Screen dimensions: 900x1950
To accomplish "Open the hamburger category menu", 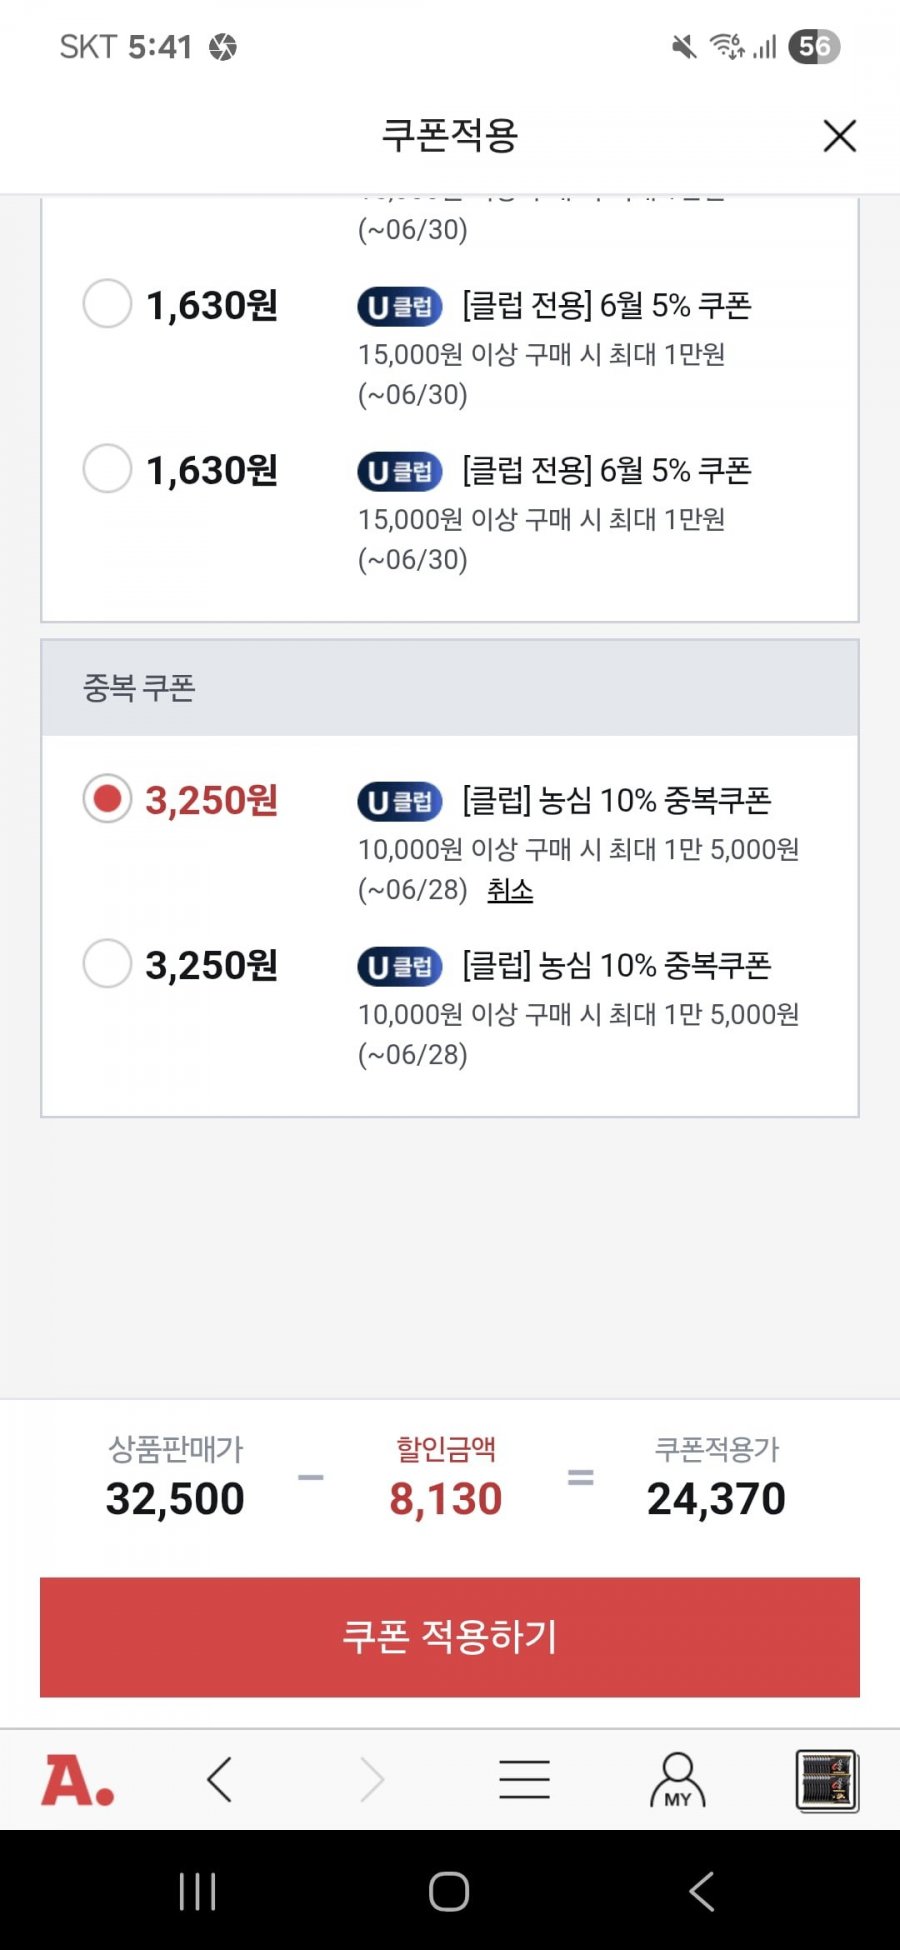I will point(524,1780).
